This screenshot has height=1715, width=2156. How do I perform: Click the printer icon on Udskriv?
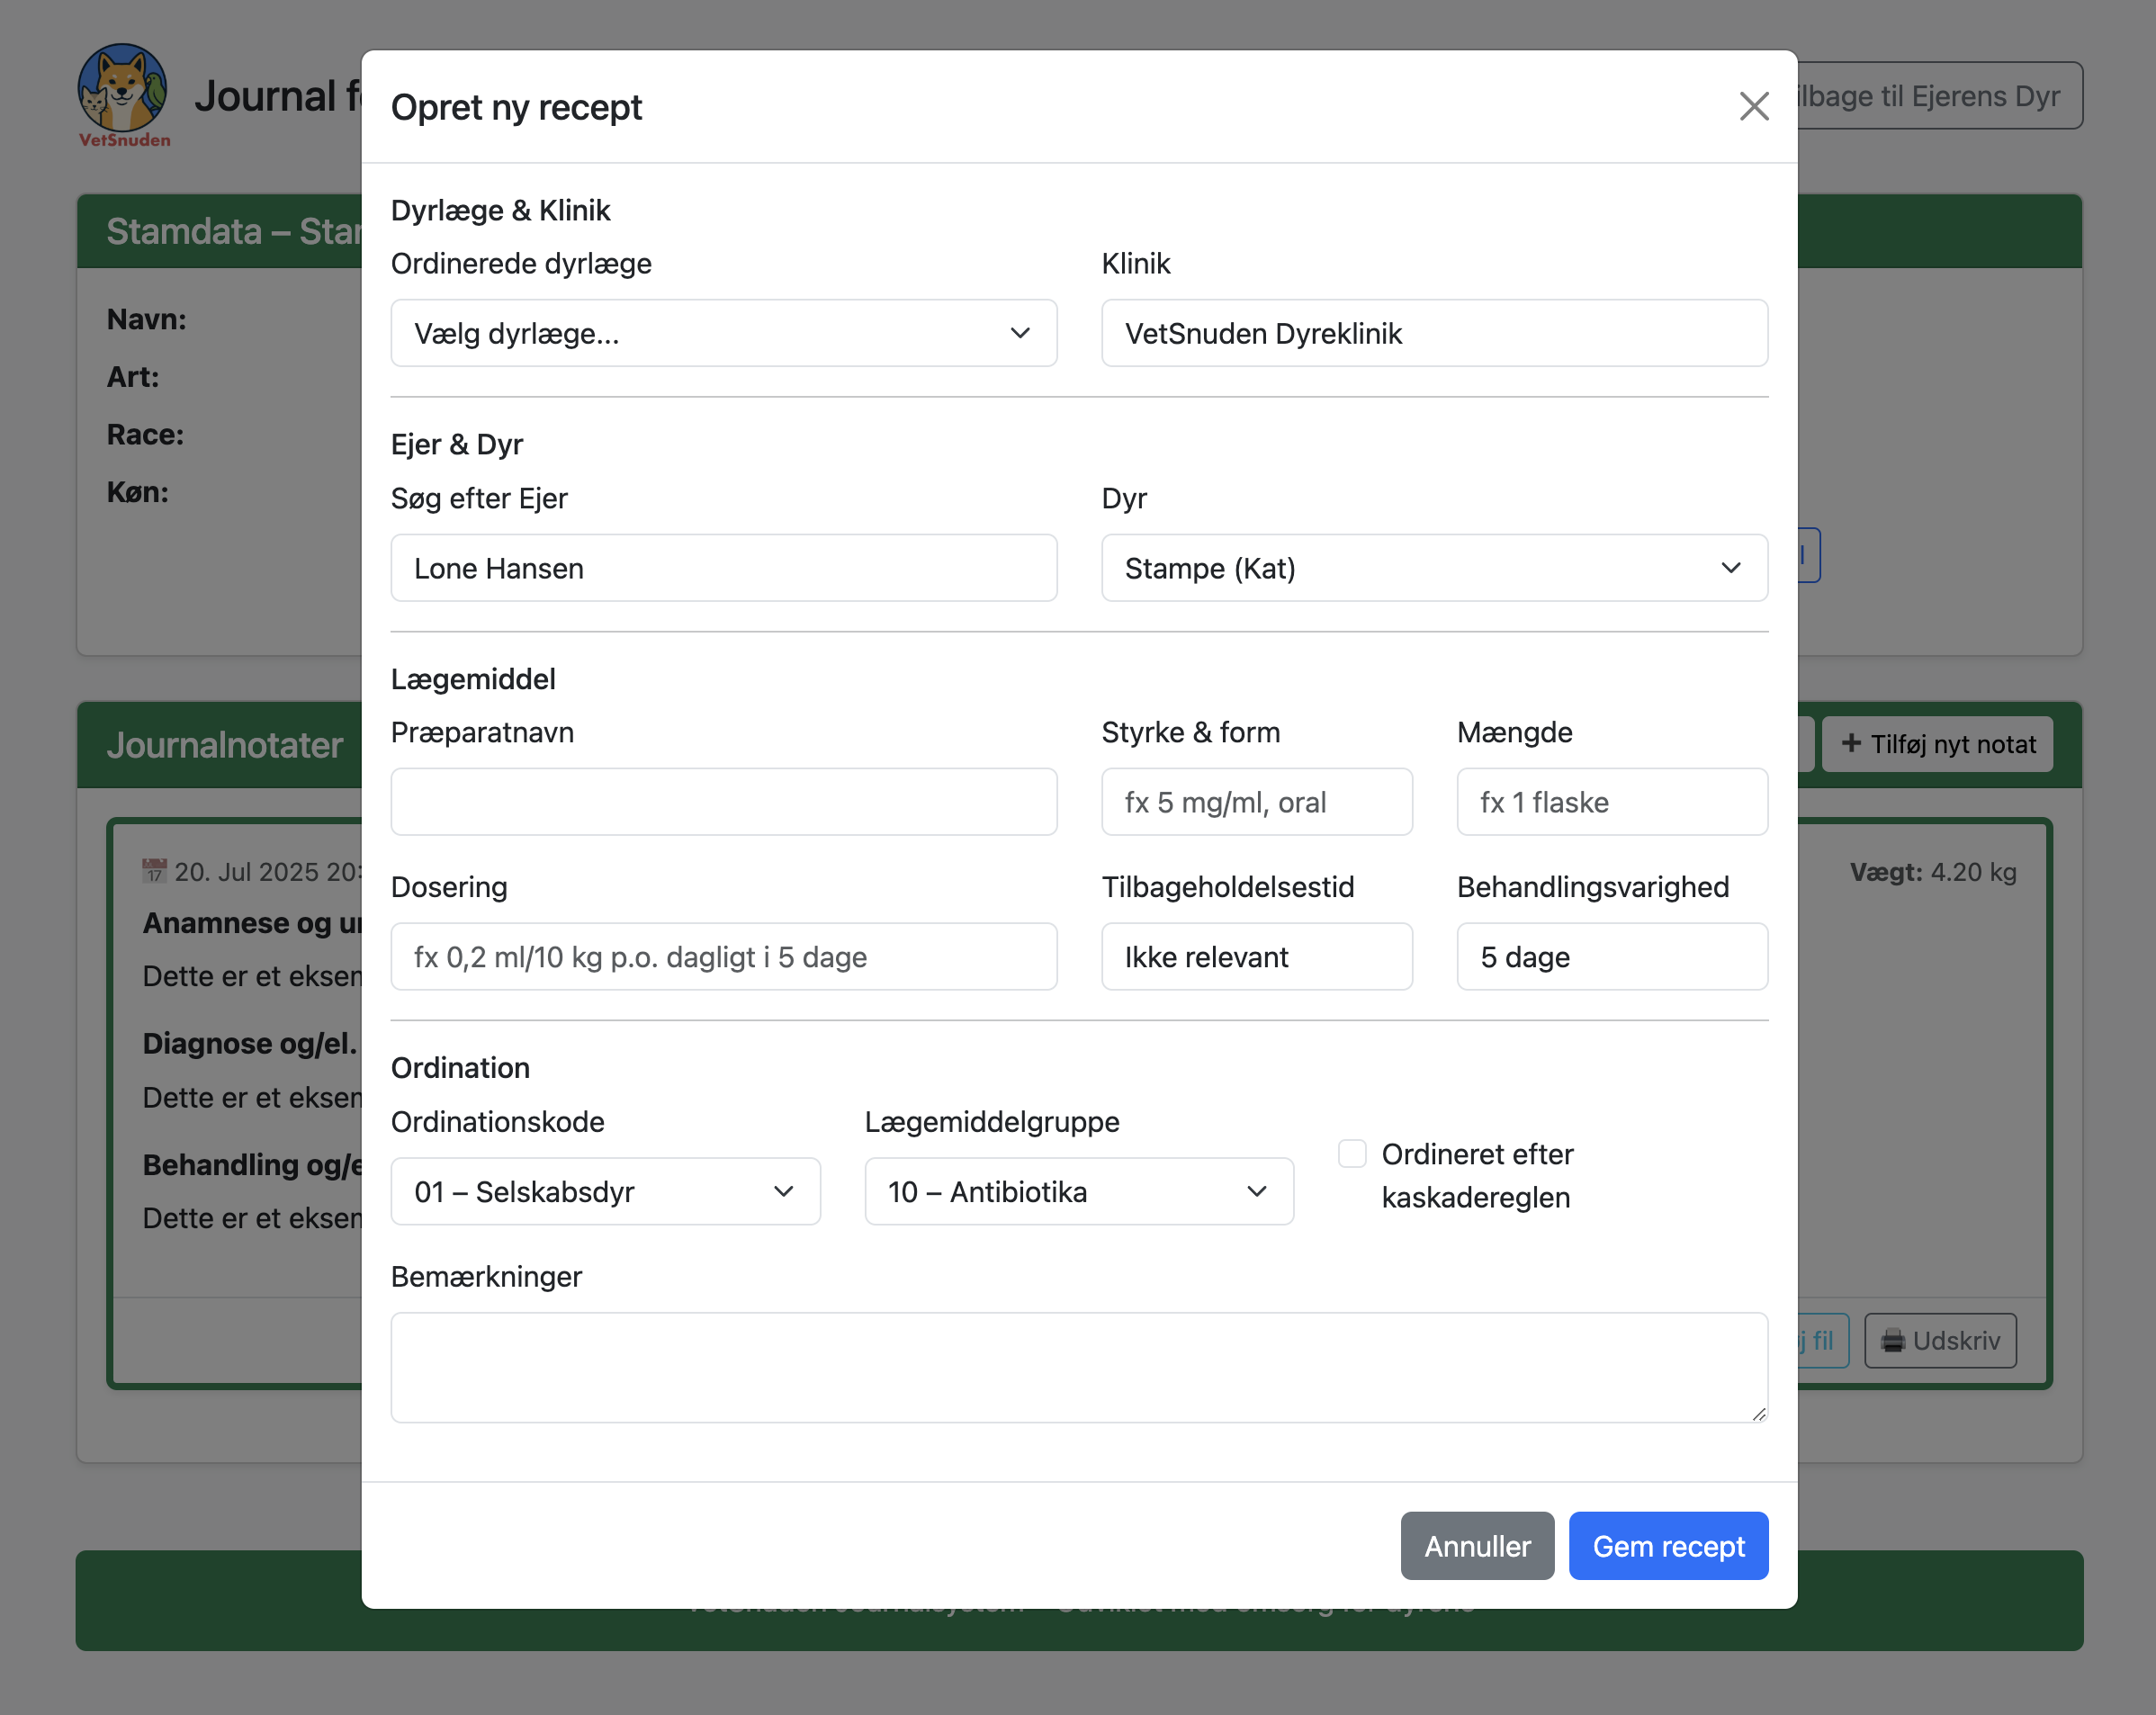(1893, 1341)
